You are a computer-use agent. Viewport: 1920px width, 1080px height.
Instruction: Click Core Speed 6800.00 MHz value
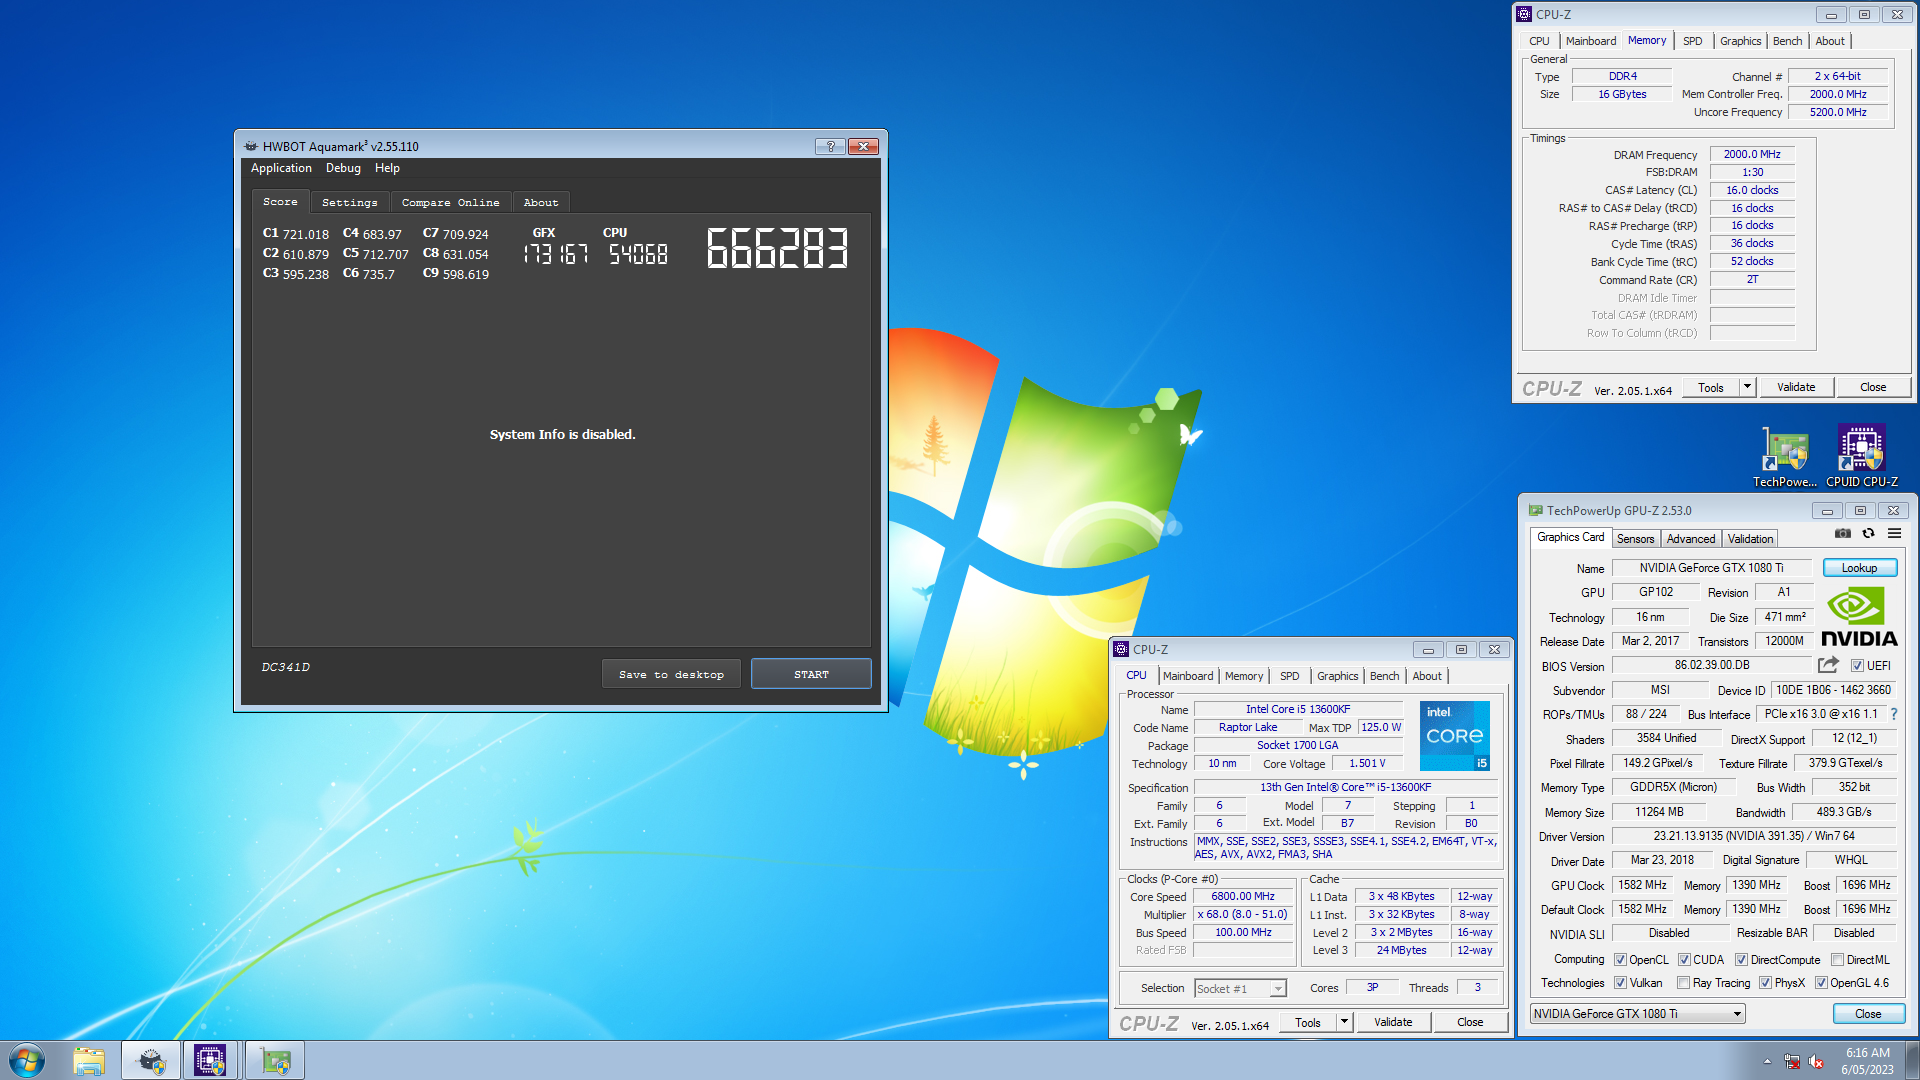[x=1243, y=896]
